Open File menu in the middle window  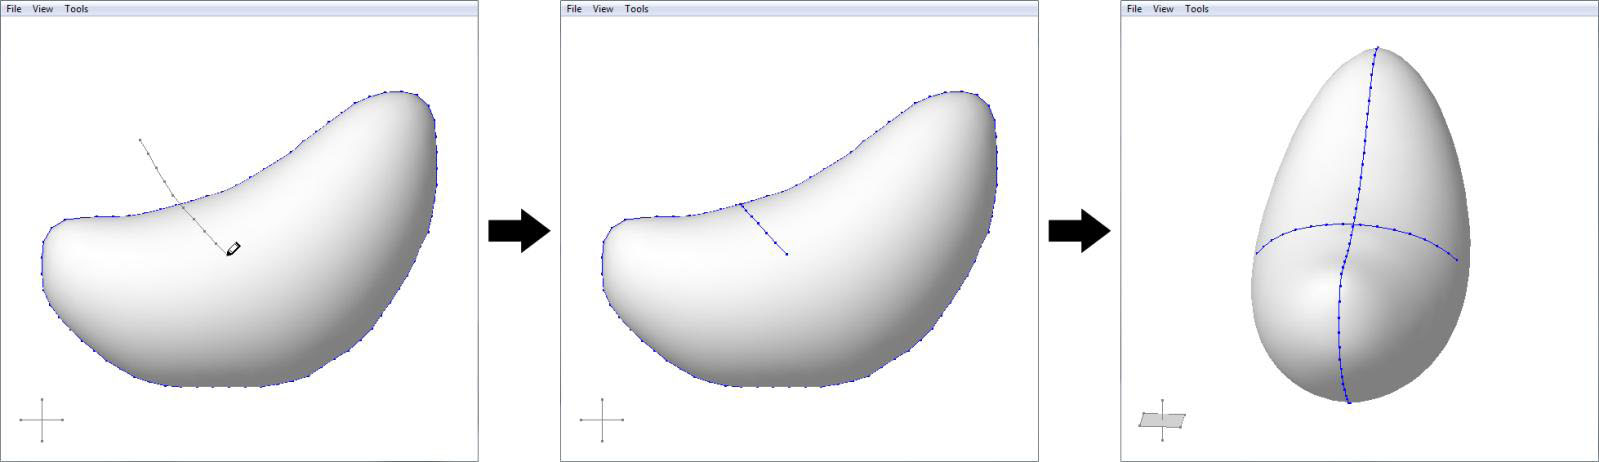tap(574, 9)
